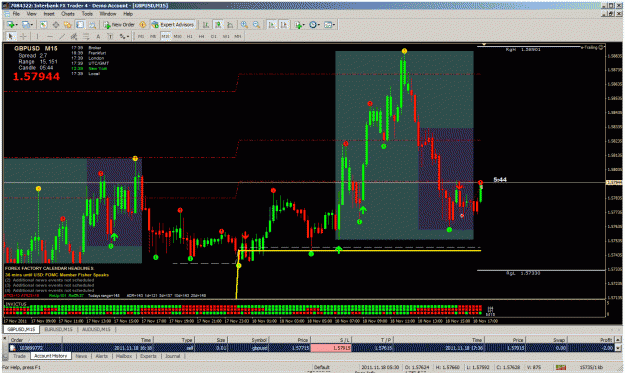
Task: Zoom in the chart
Action: (244, 25)
